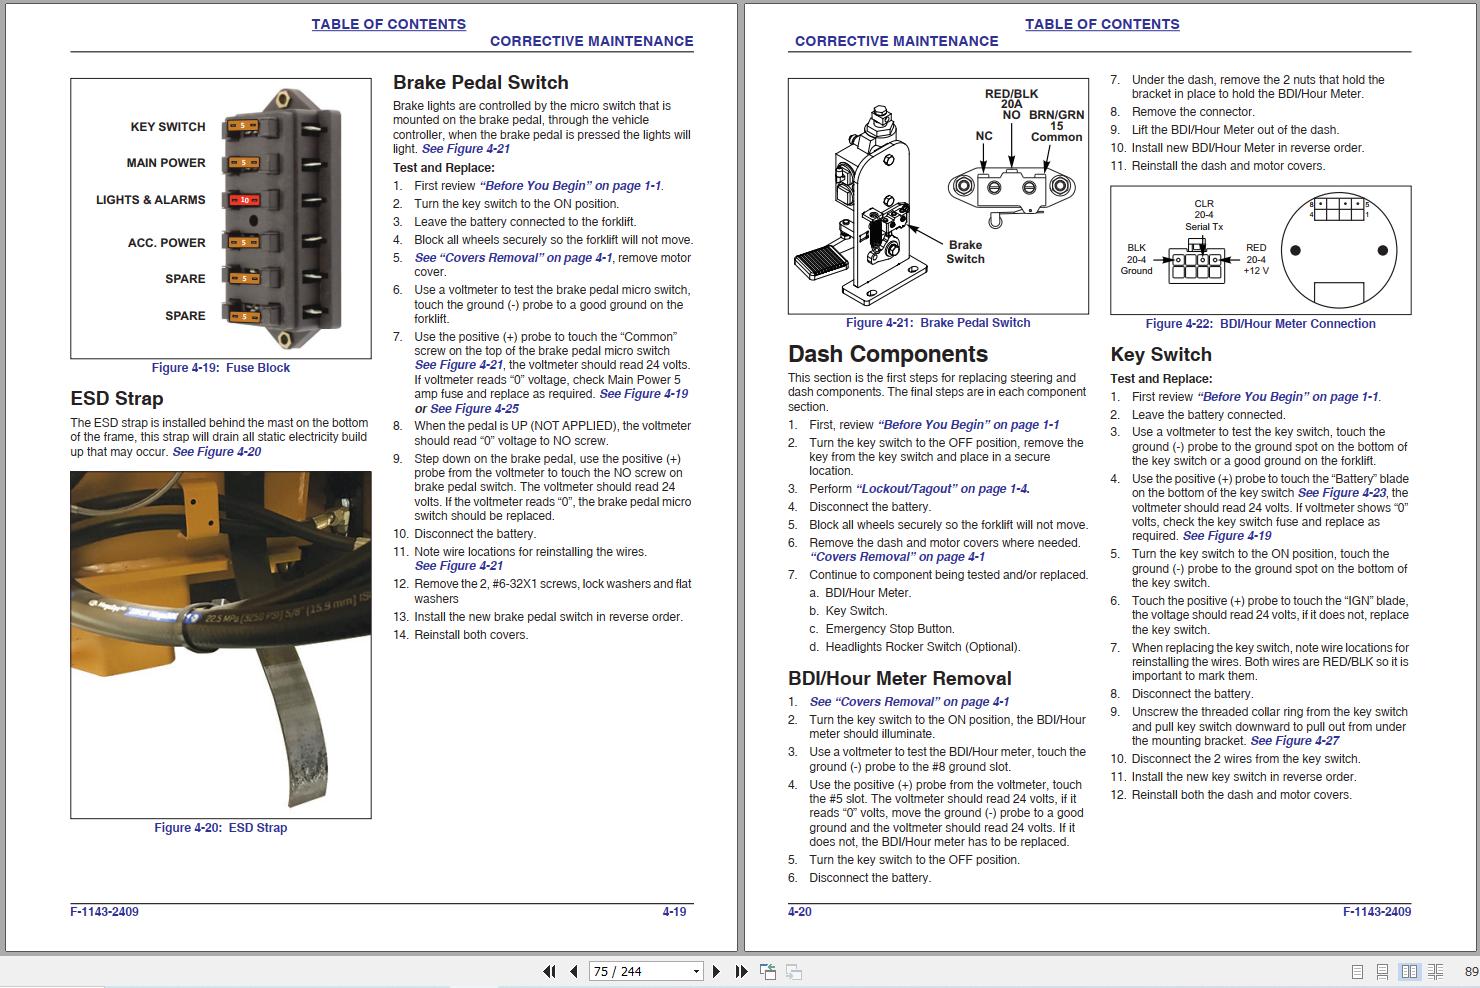Go to the previous page
Screen dimensions: 1480x988
574,971
